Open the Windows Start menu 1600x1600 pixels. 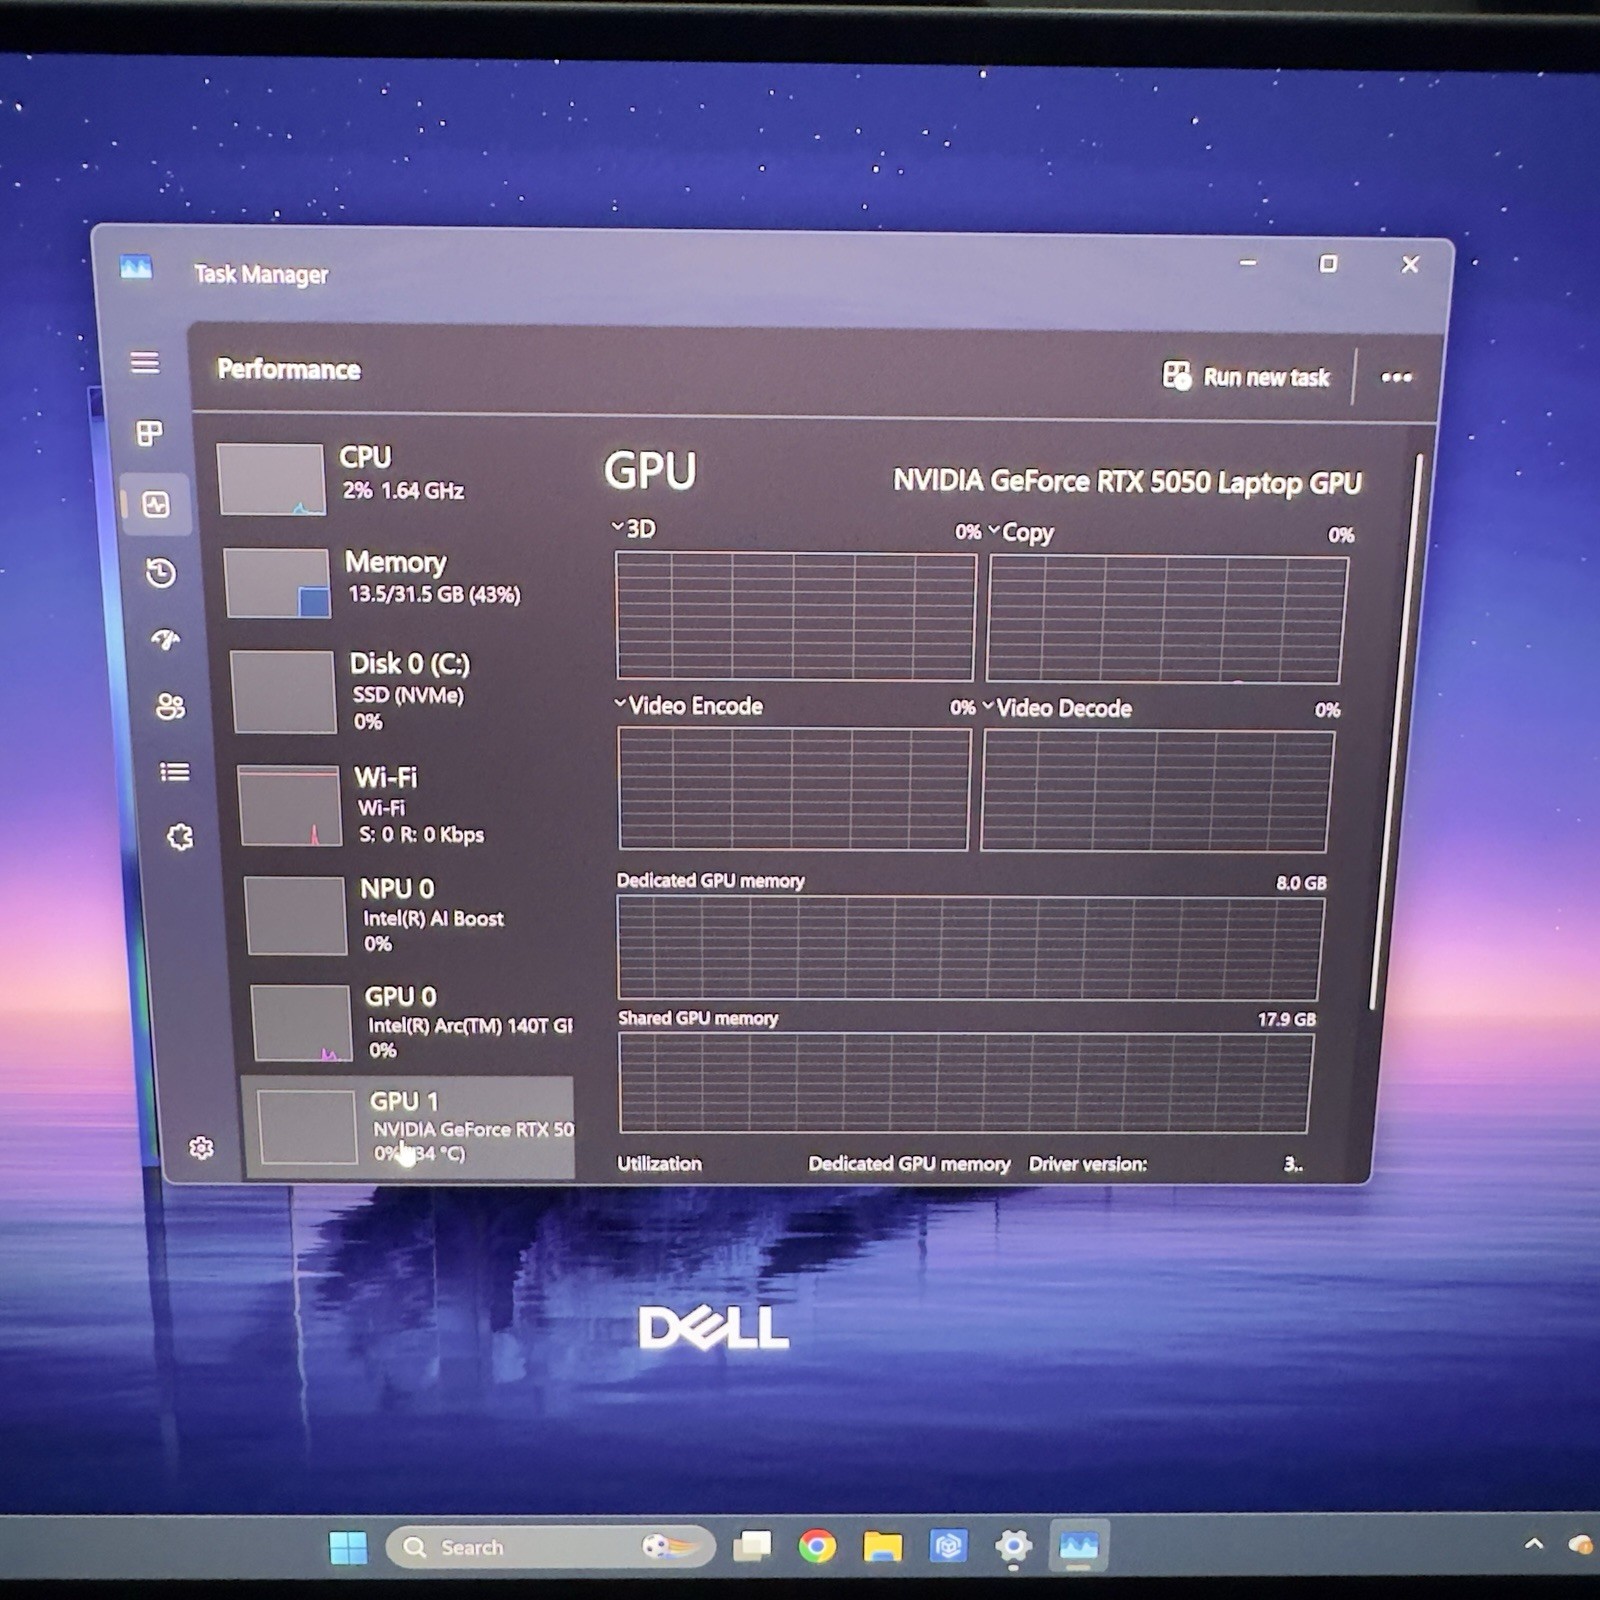pos(348,1547)
